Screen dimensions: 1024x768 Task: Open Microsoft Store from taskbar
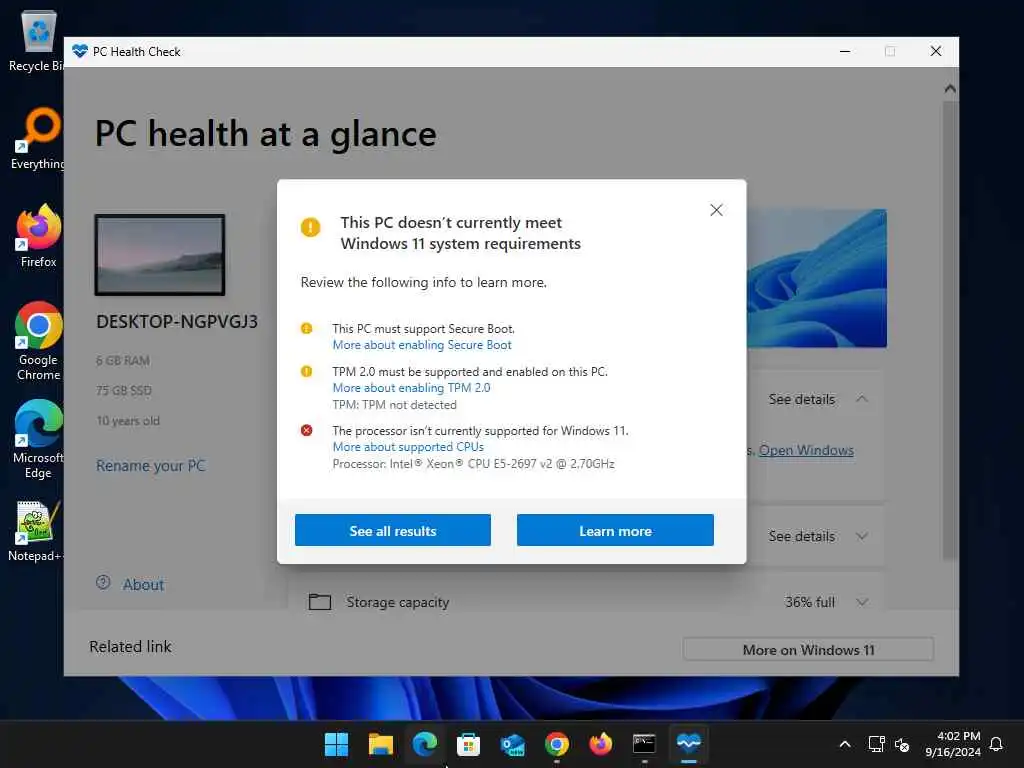(468, 744)
